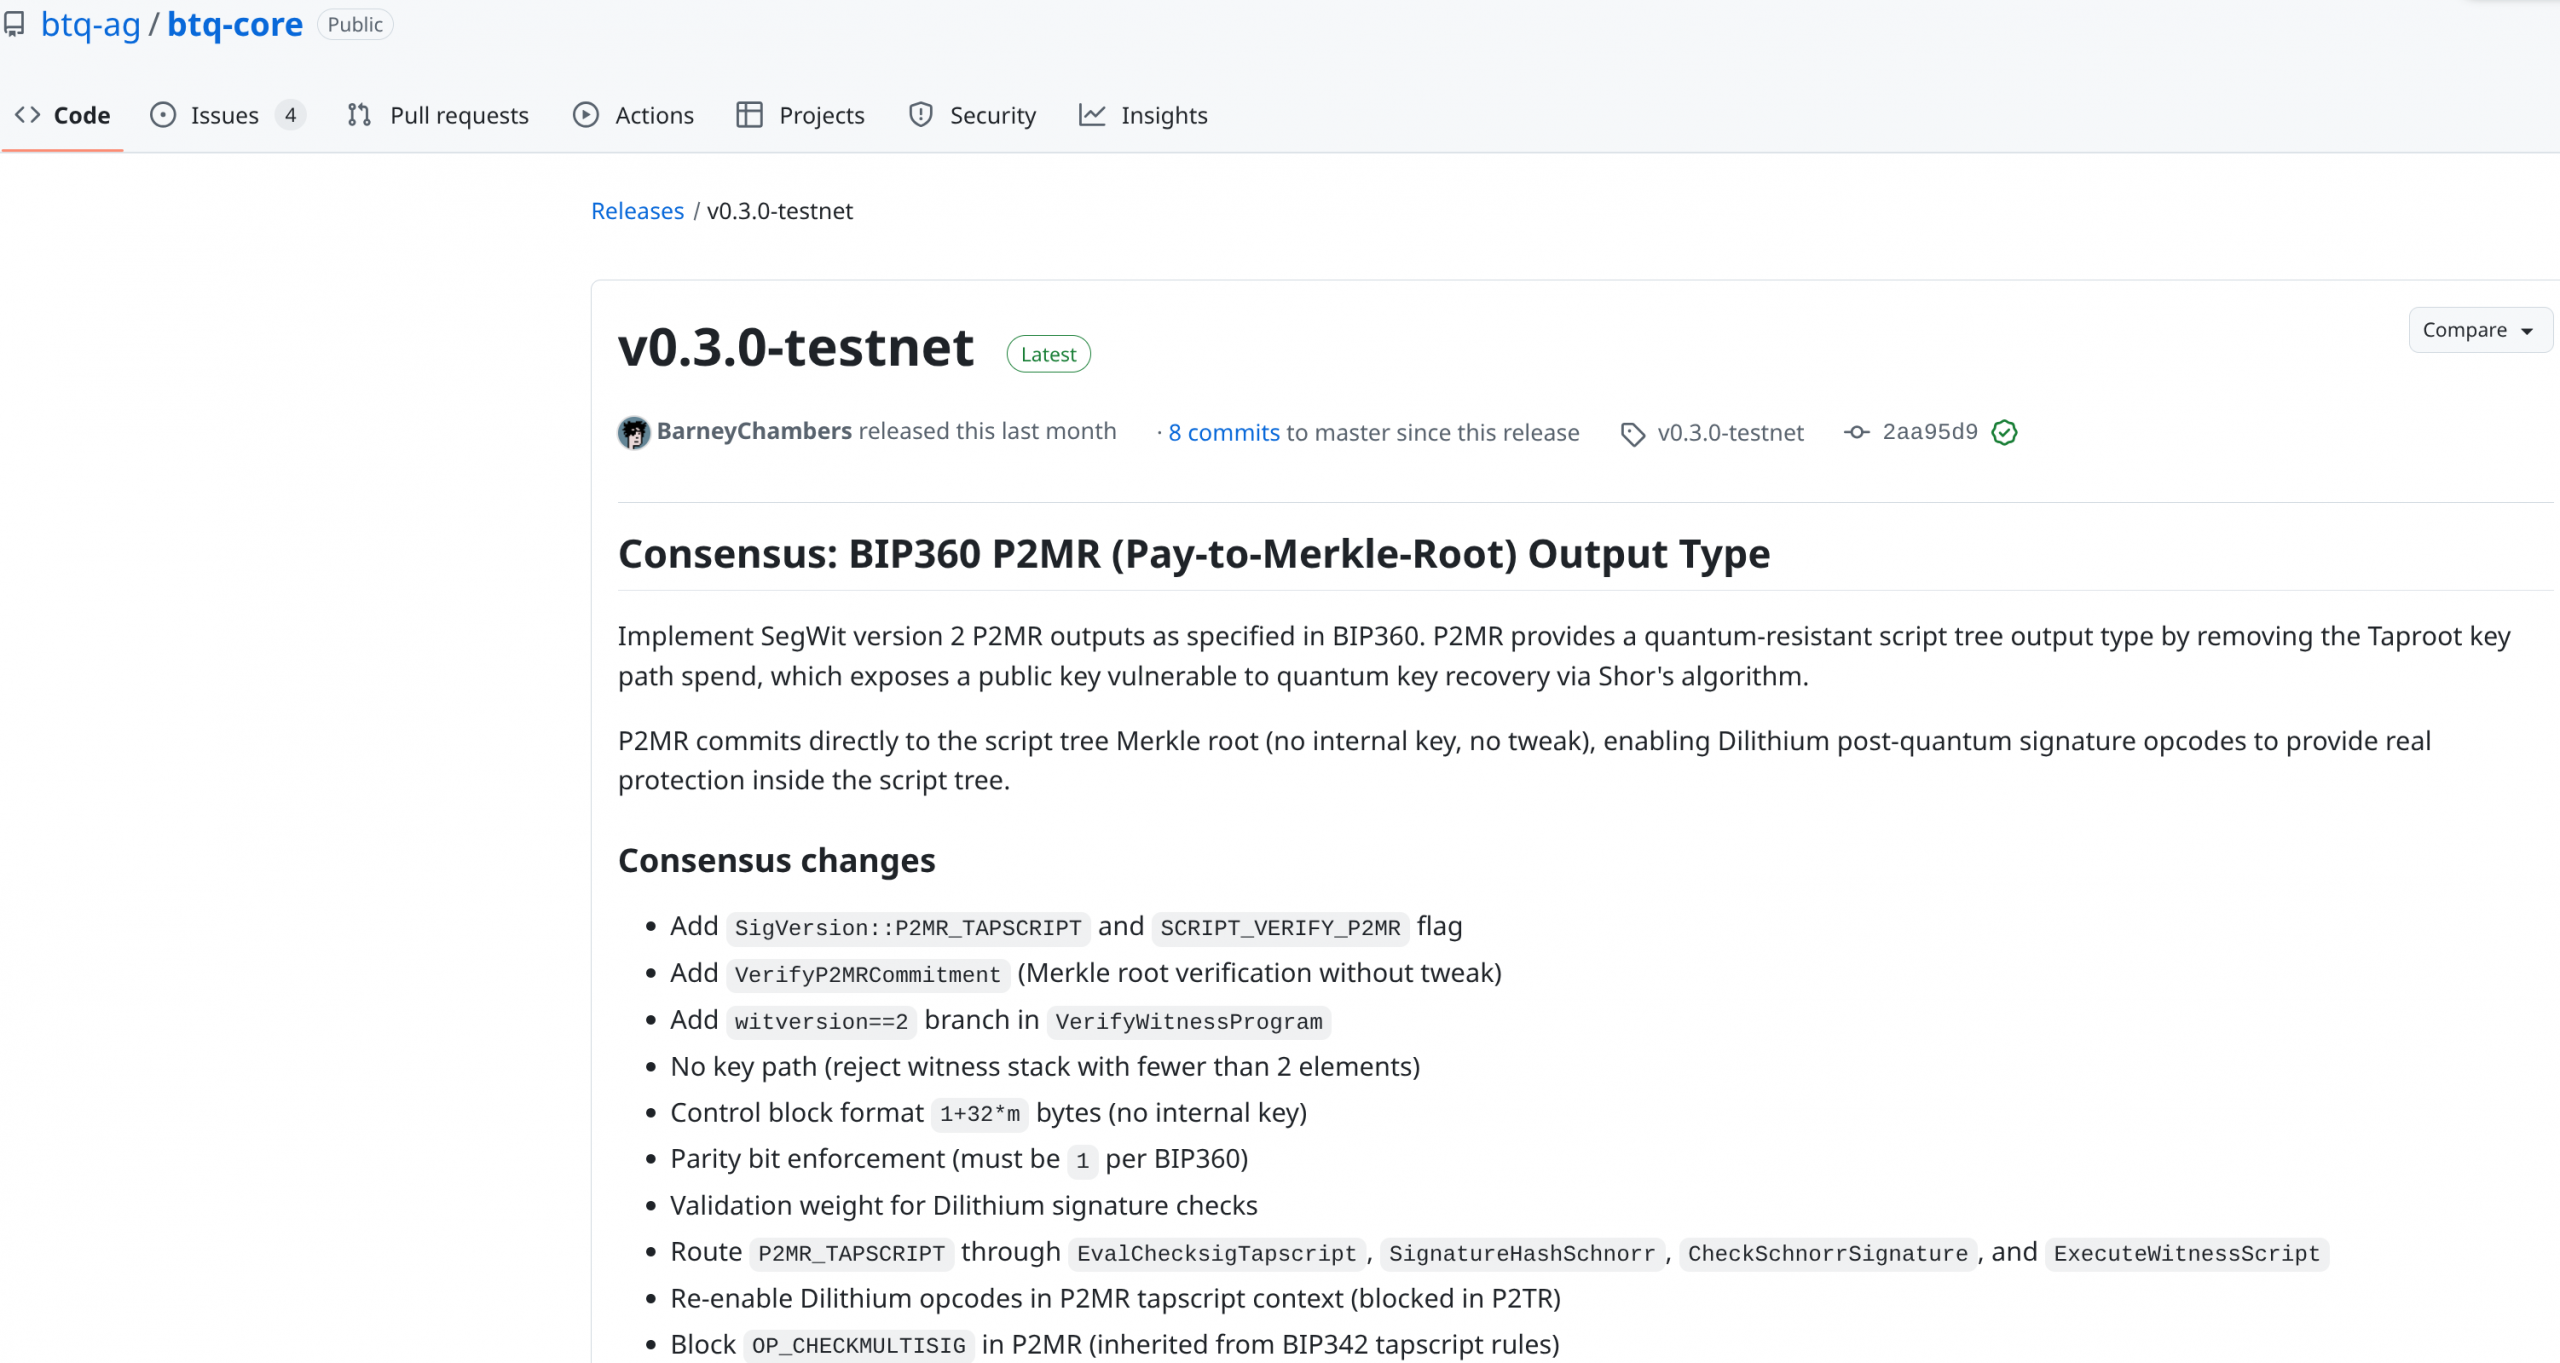Click the green verified commit checkmark
Image resolution: width=2560 pixels, height=1363 pixels.
[x=2004, y=432]
